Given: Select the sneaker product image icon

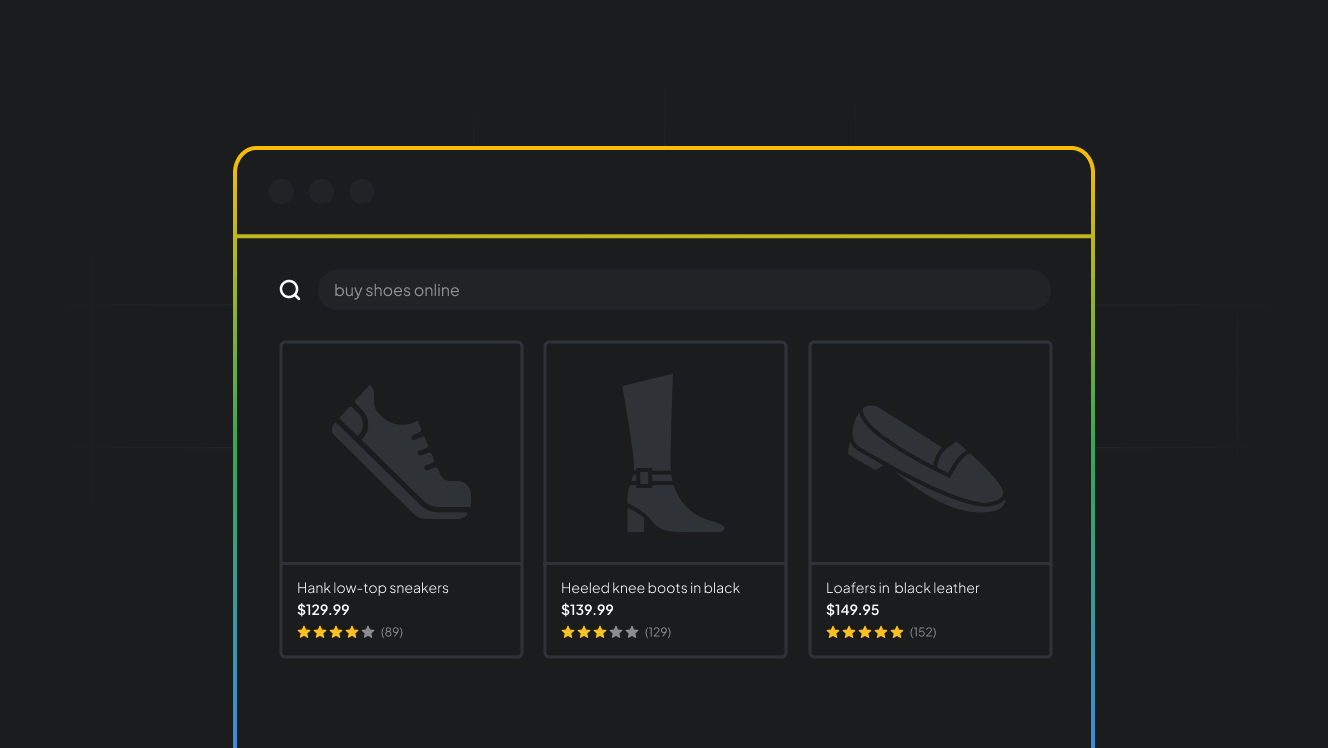Looking at the screenshot, I should pyautogui.click(x=401, y=451).
